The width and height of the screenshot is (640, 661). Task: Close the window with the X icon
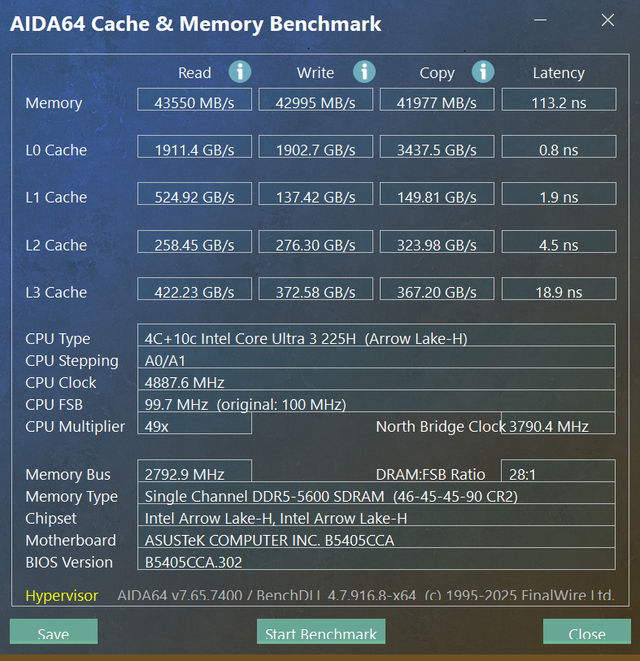coord(608,20)
